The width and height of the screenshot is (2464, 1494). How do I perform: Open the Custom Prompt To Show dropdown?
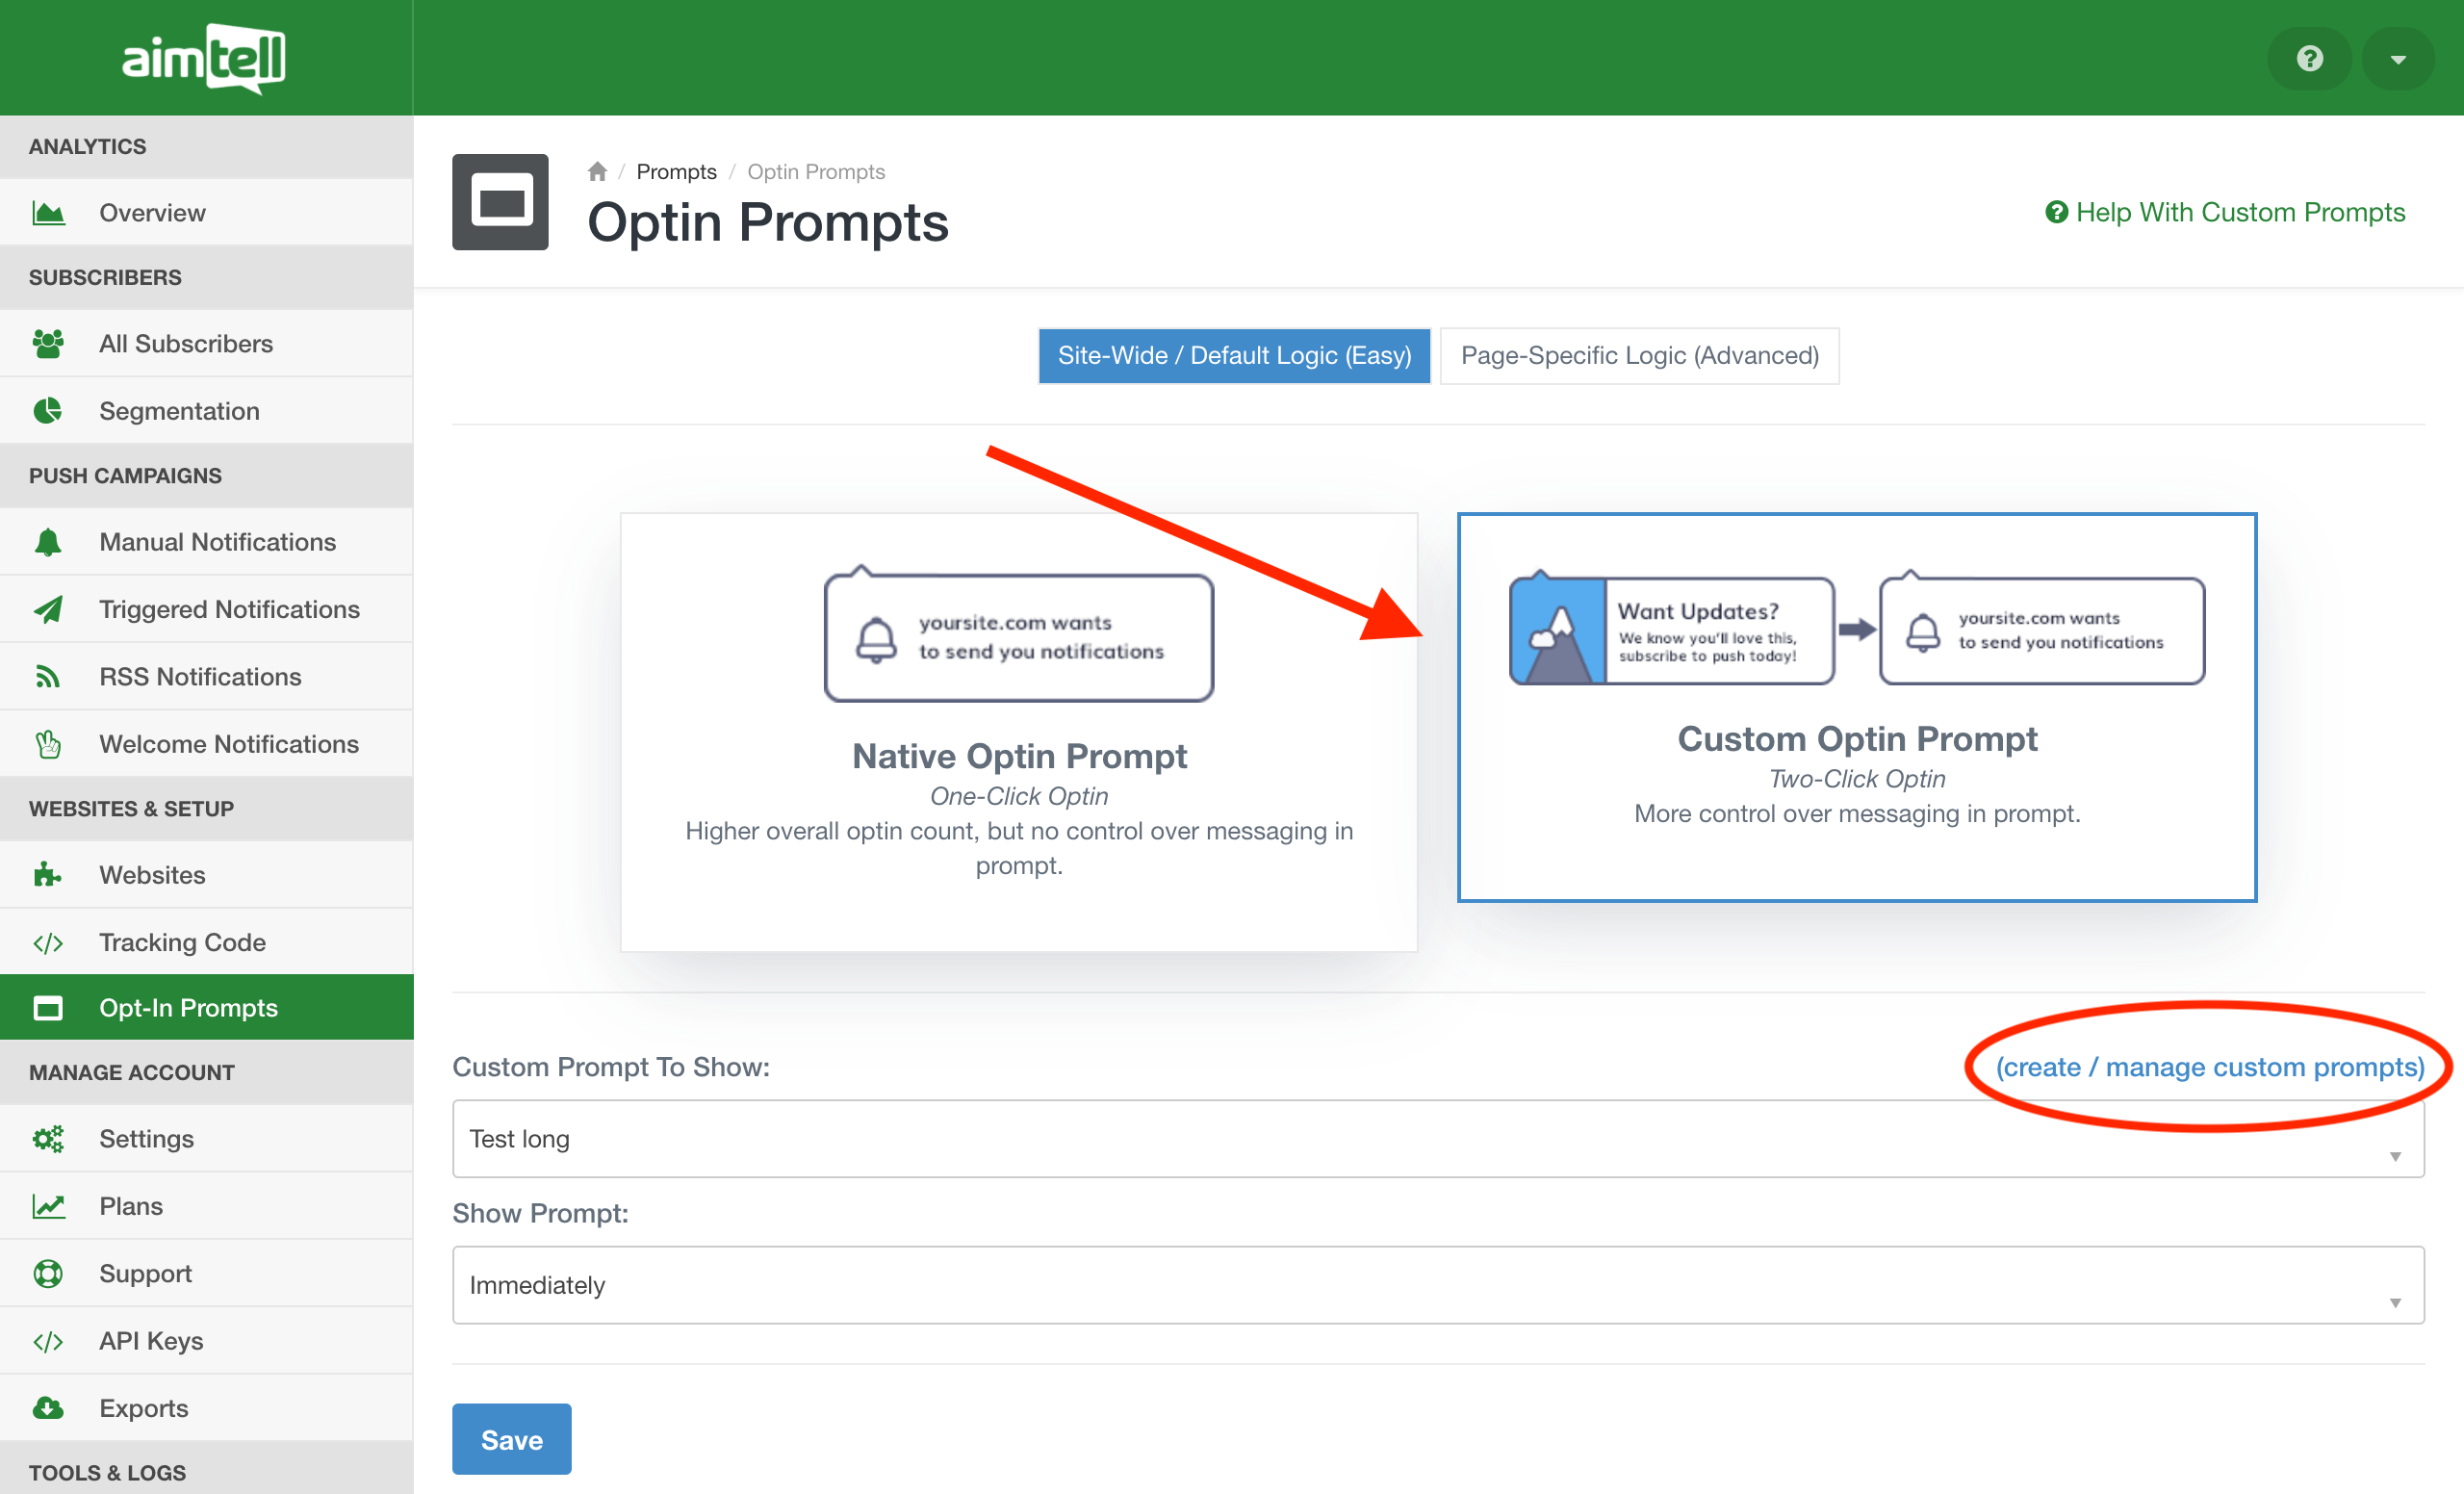coord(1437,1139)
